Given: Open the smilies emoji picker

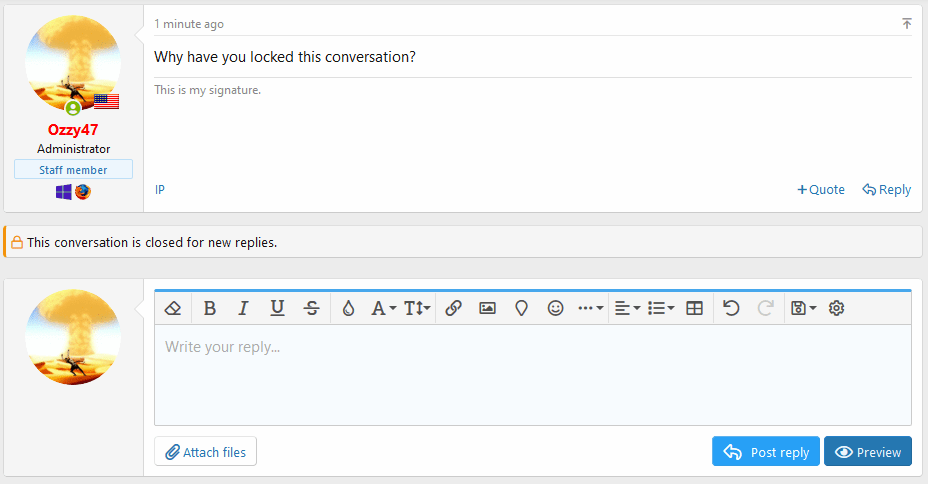Looking at the screenshot, I should 556,309.
